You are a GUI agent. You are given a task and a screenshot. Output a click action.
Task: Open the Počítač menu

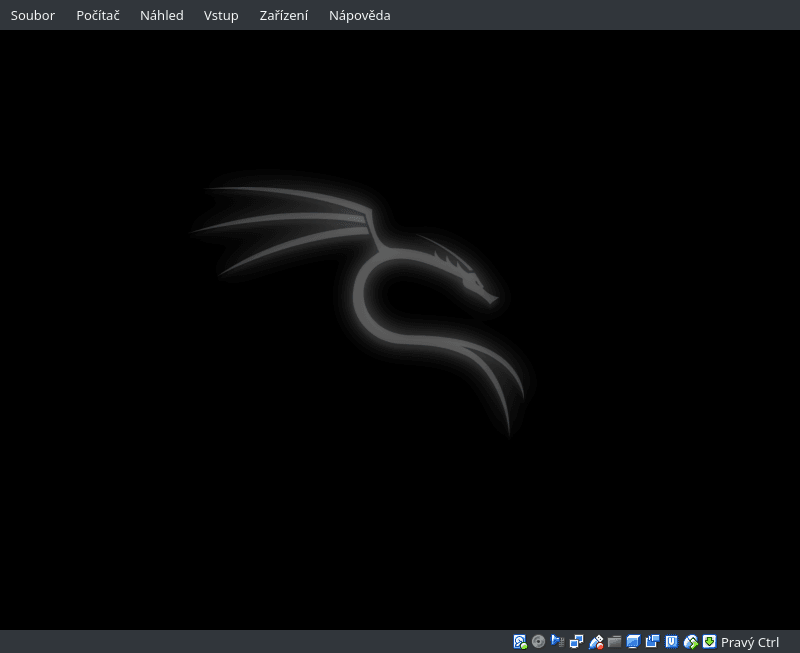[x=97, y=15]
